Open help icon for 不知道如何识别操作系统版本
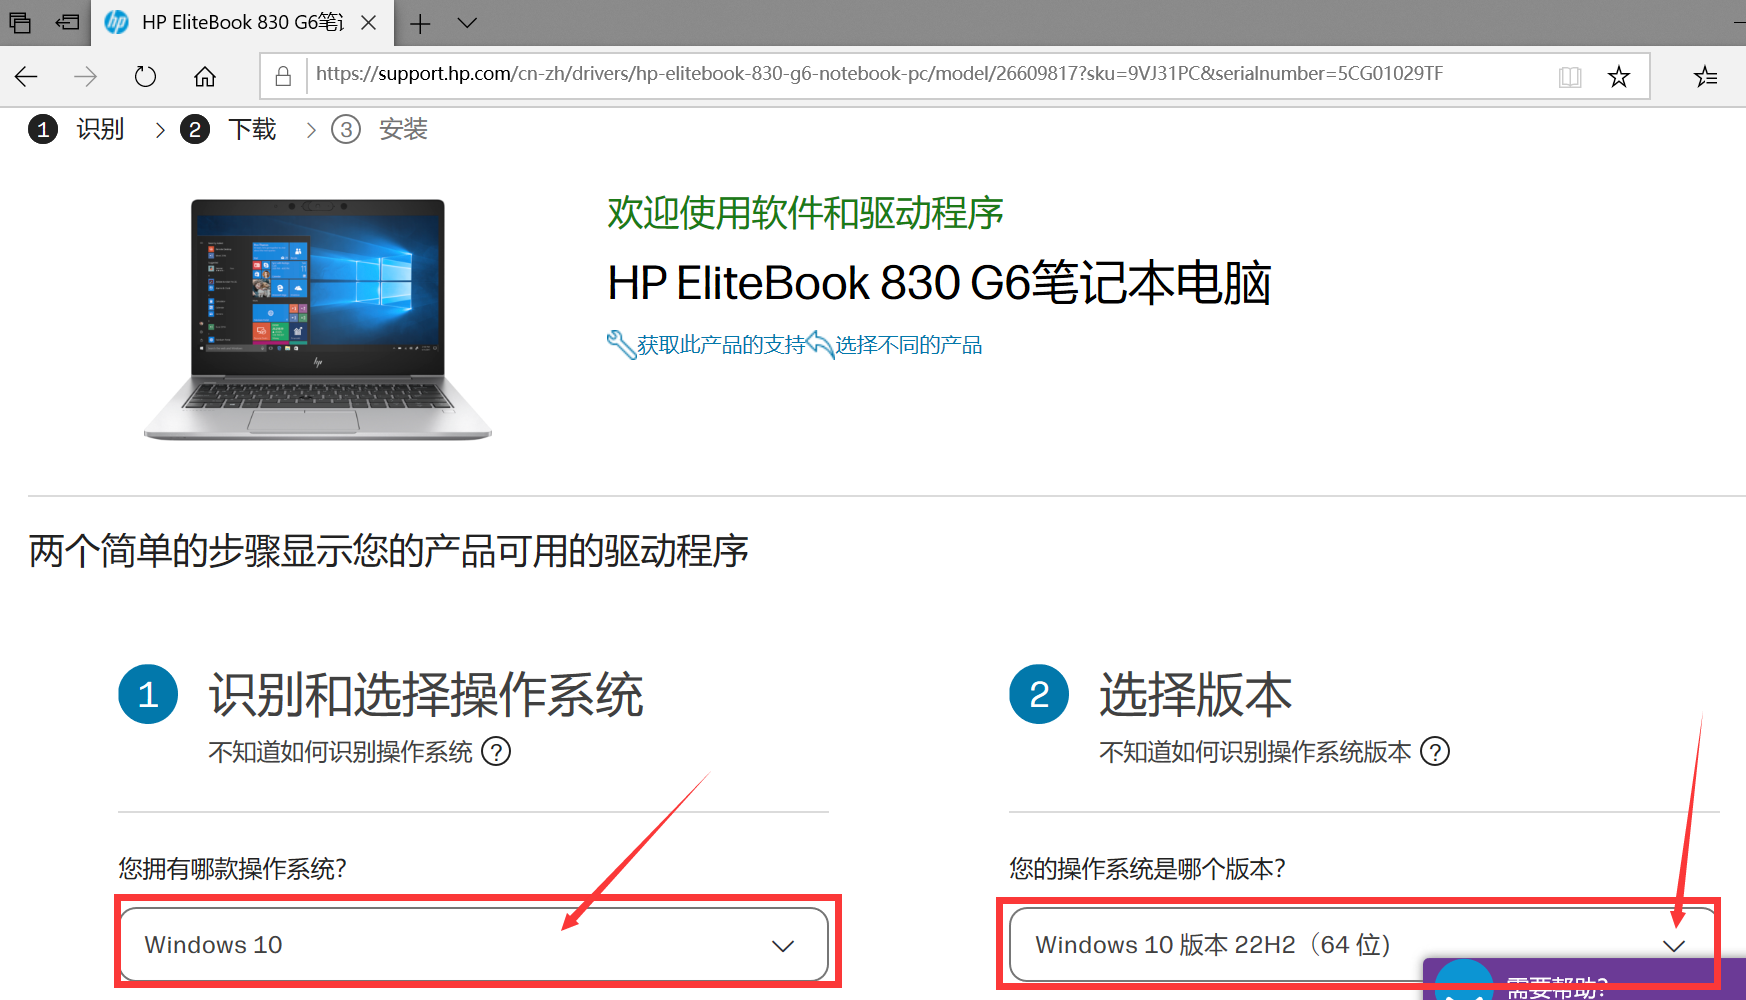This screenshot has width=1746, height=1000. point(1435,751)
